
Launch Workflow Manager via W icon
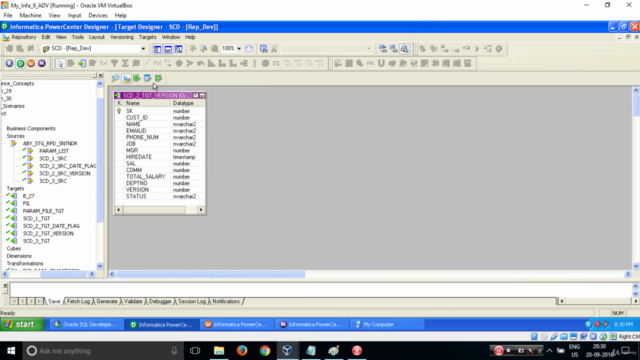[31, 63]
